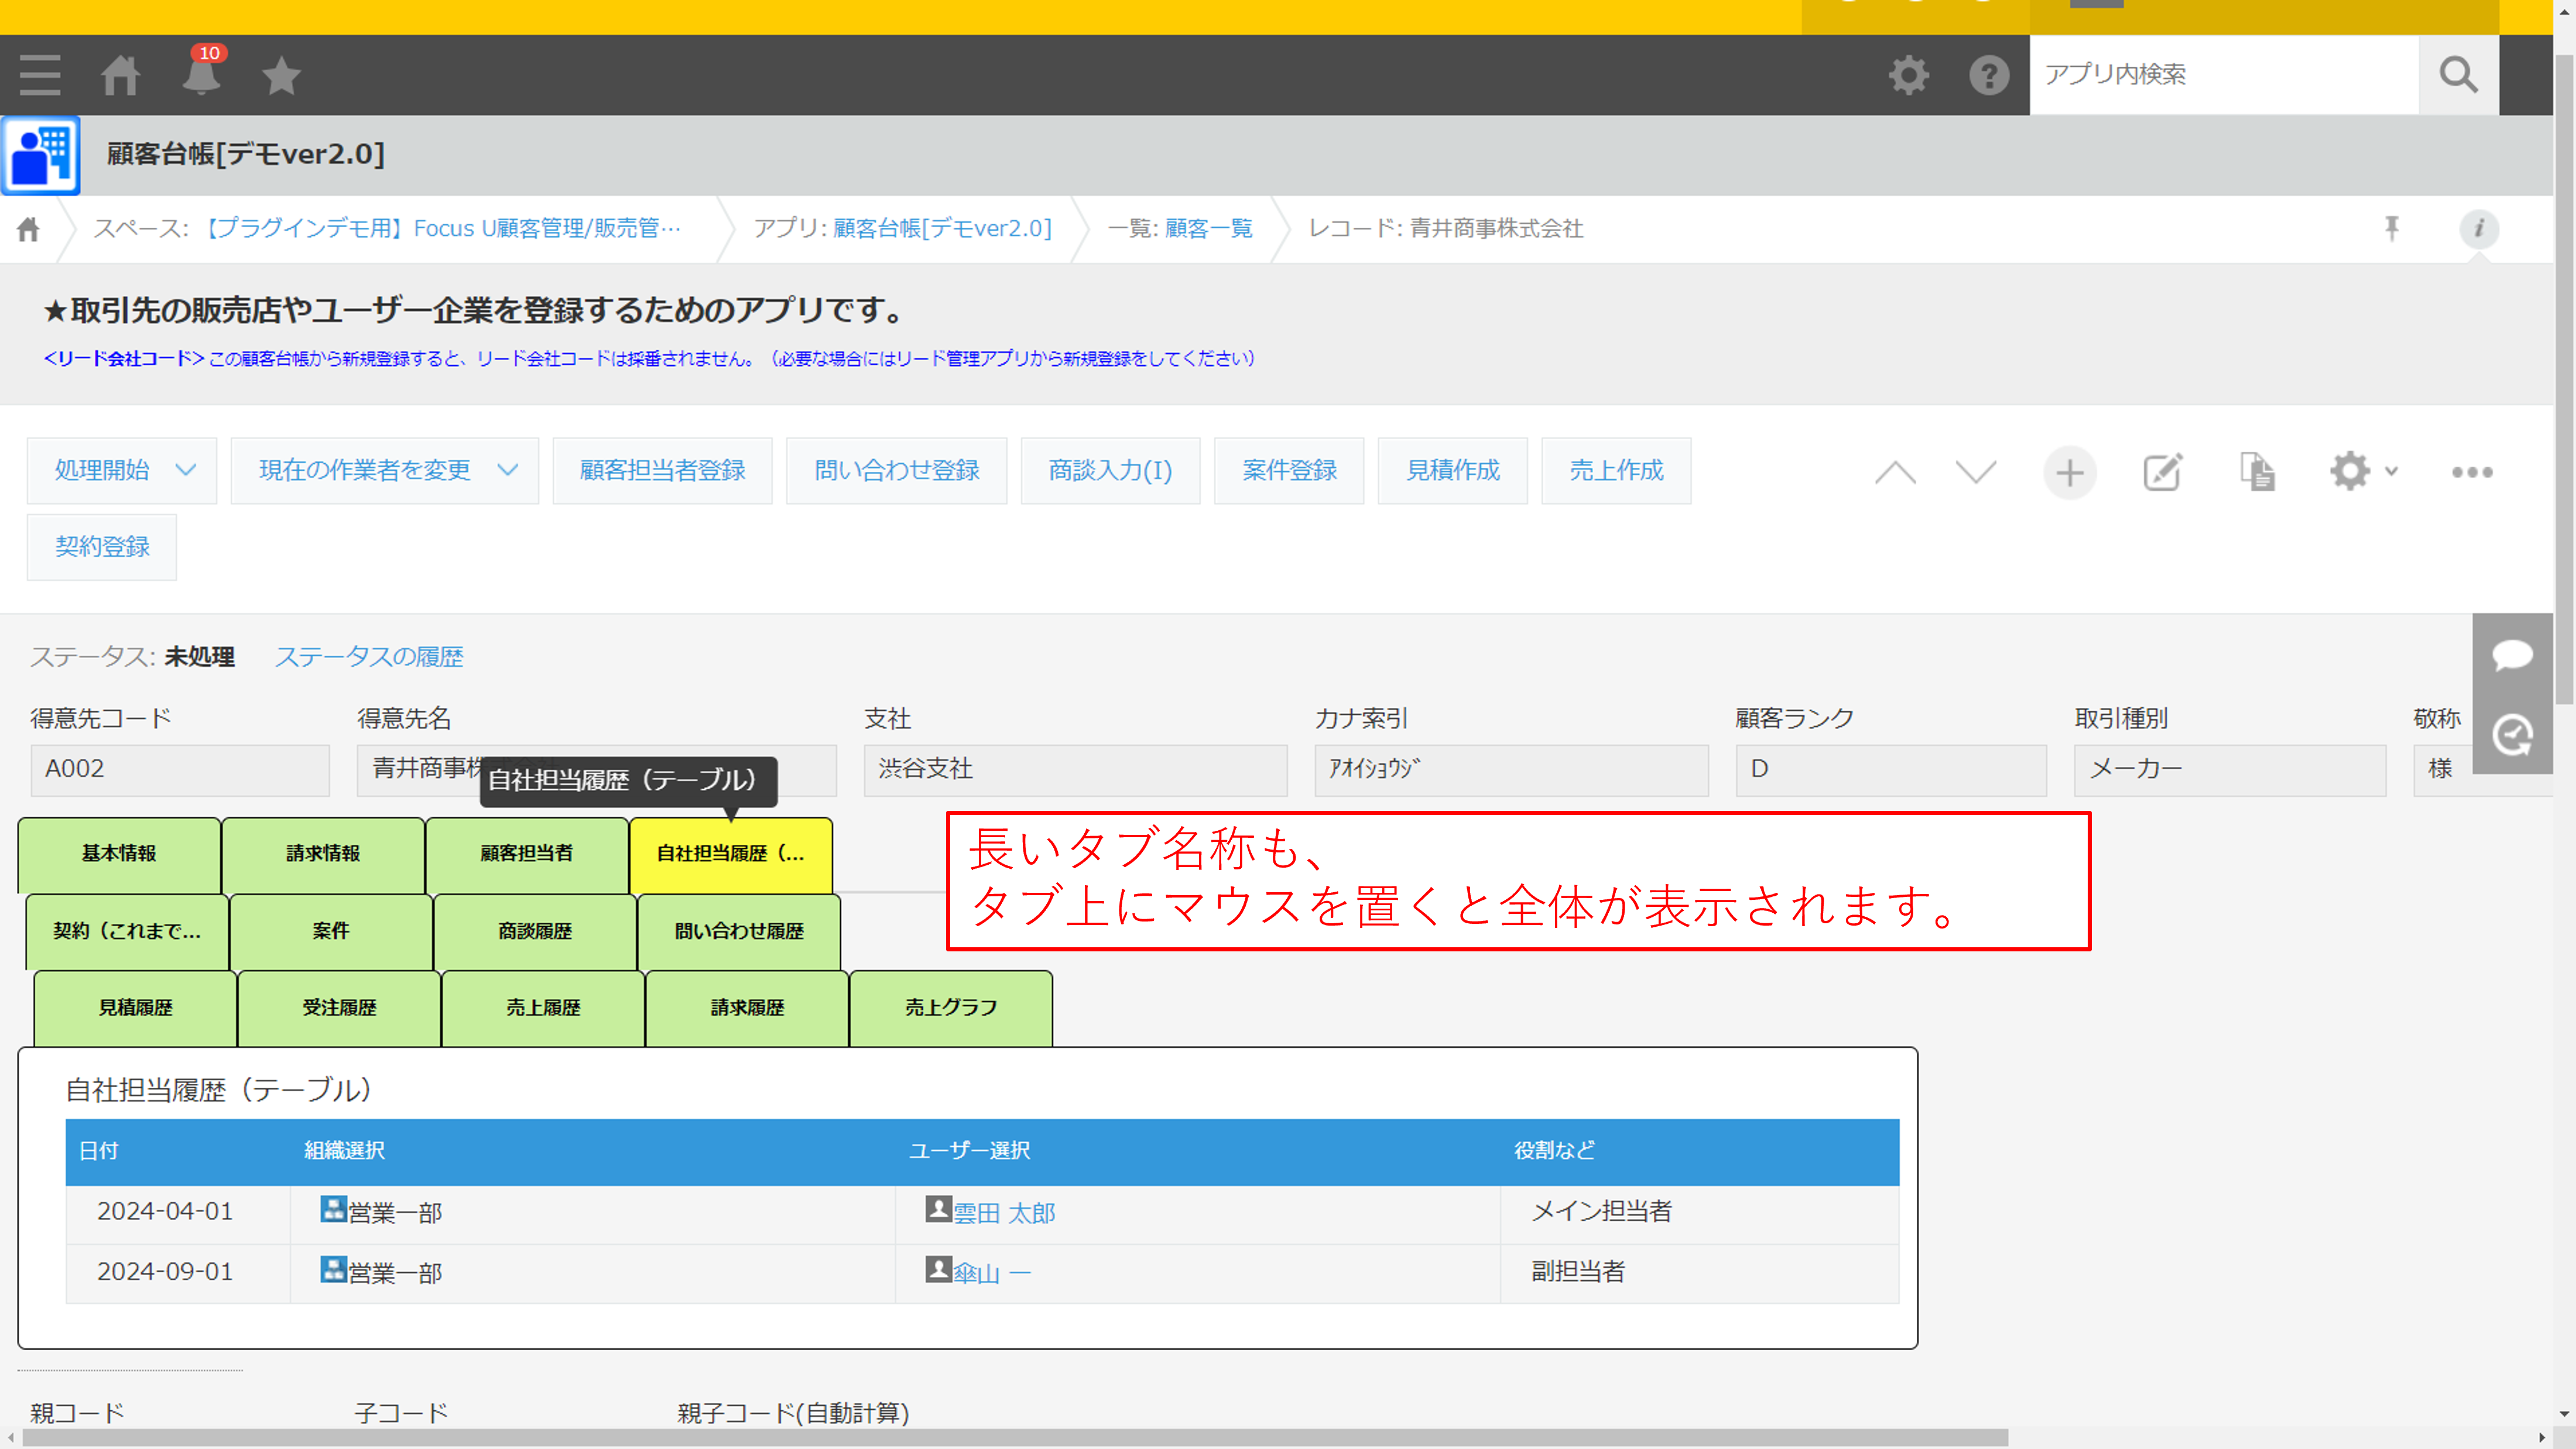Go to next record down arrow
This screenshot has width=2576, height=1449.
(x=1975, y=472)
